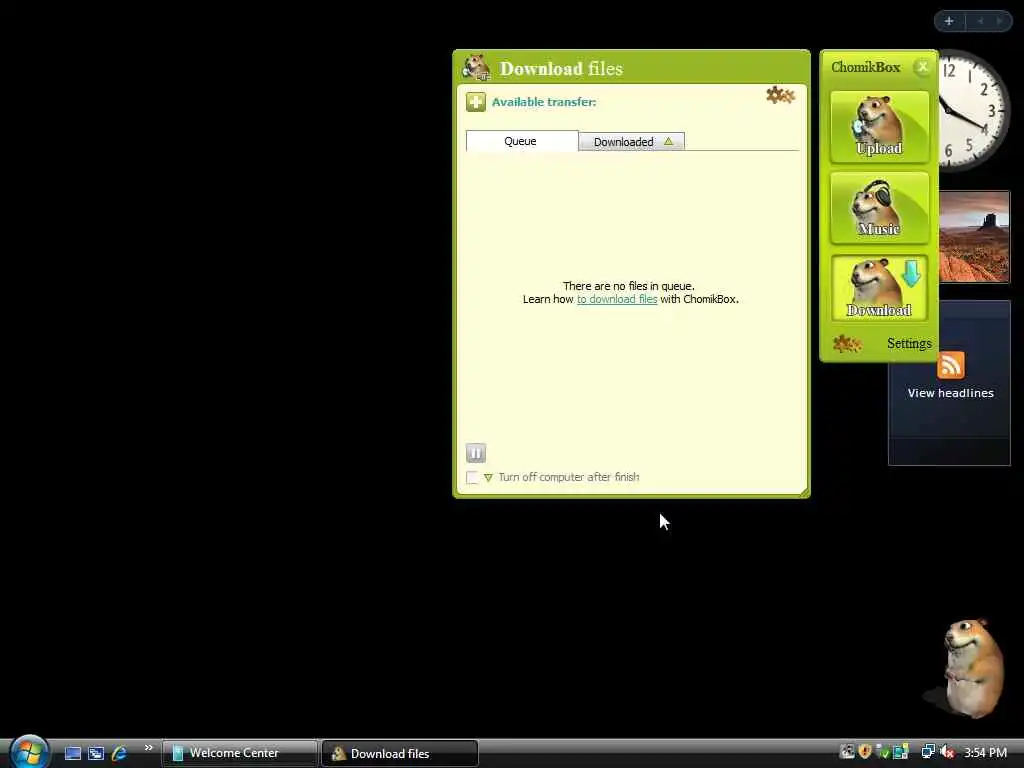Open the Music hamster button in ChomikBox
The width and height of the screenshot is (1024, 768).
click(x=879, y=208)
